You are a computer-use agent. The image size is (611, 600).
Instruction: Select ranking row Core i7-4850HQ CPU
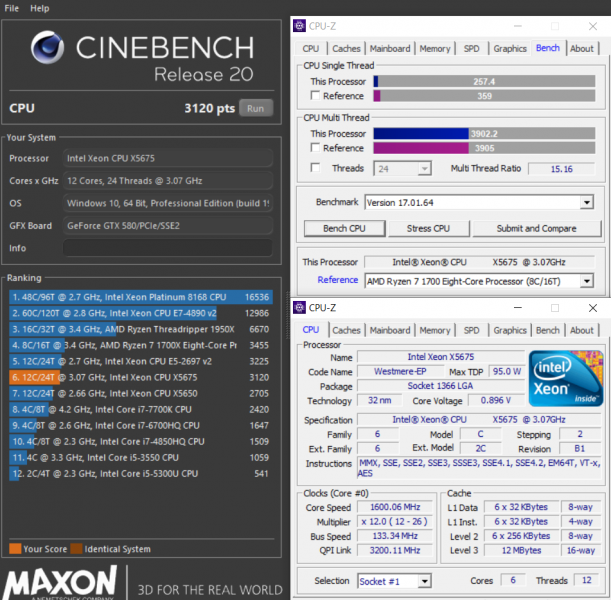click(x=141, y=441)
